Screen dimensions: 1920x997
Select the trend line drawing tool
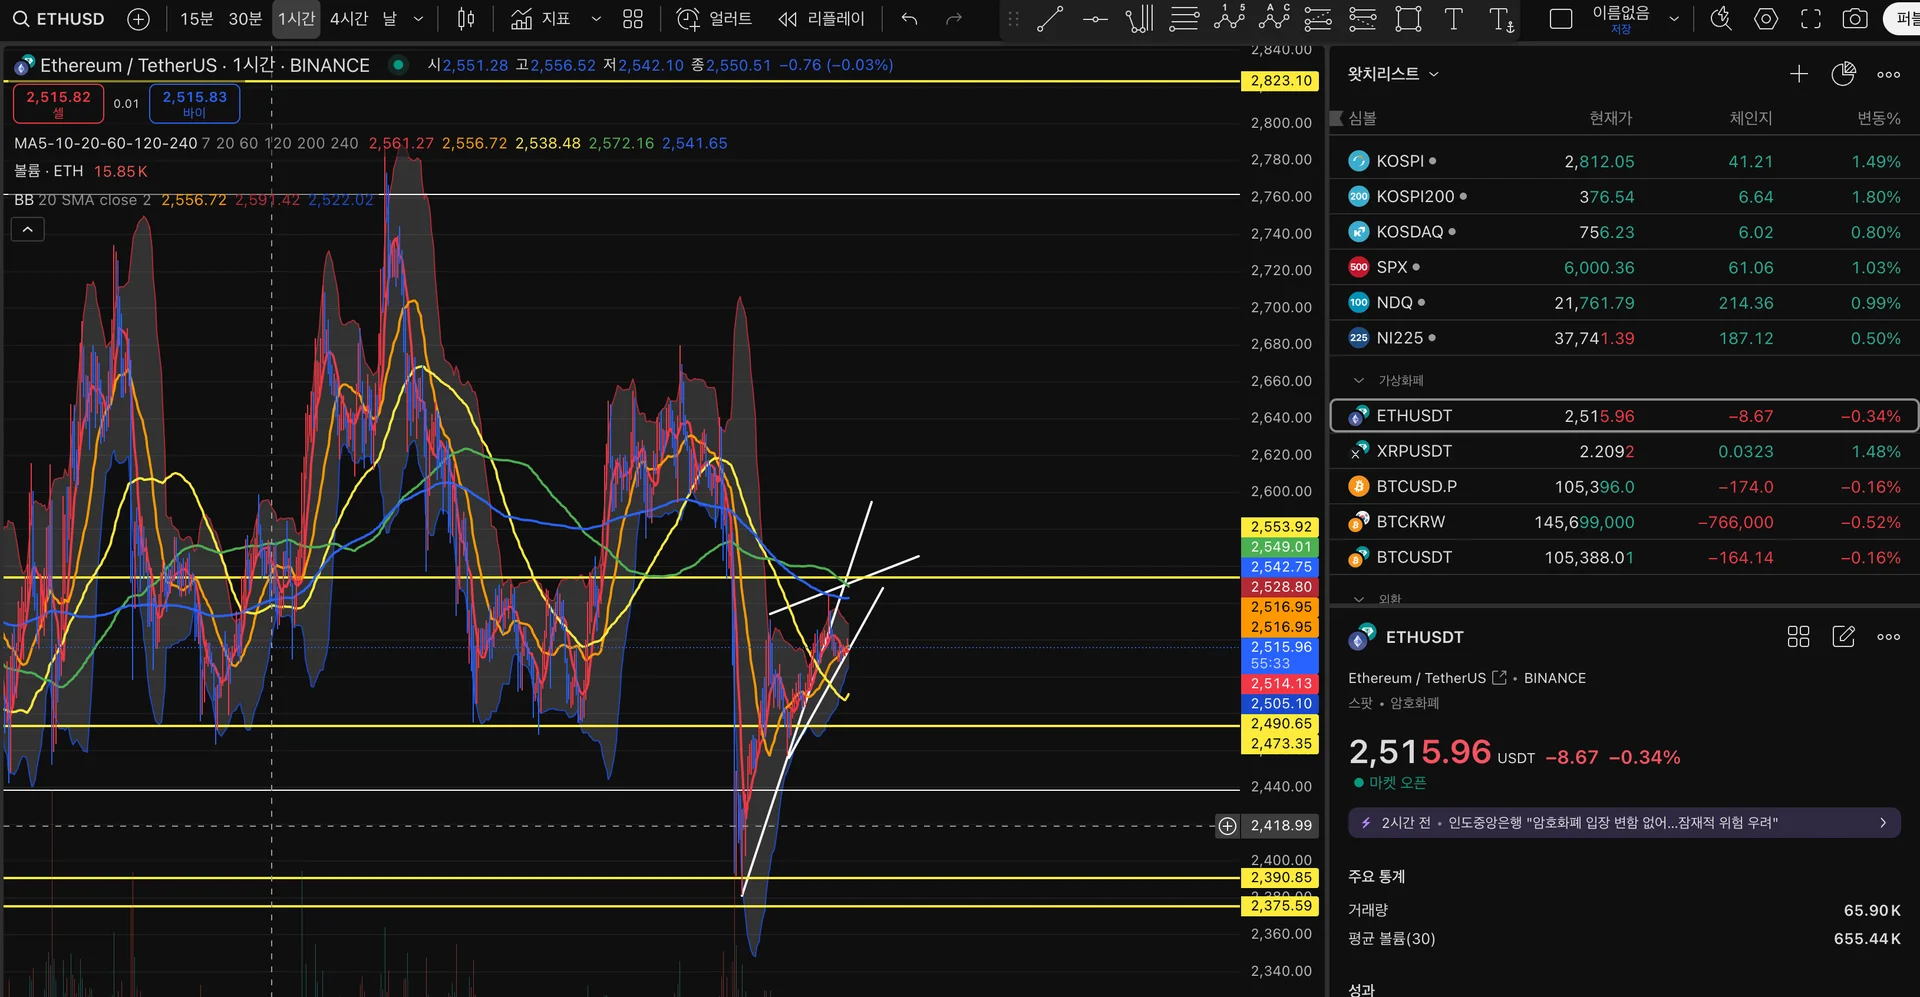(x=1049, y=19)
